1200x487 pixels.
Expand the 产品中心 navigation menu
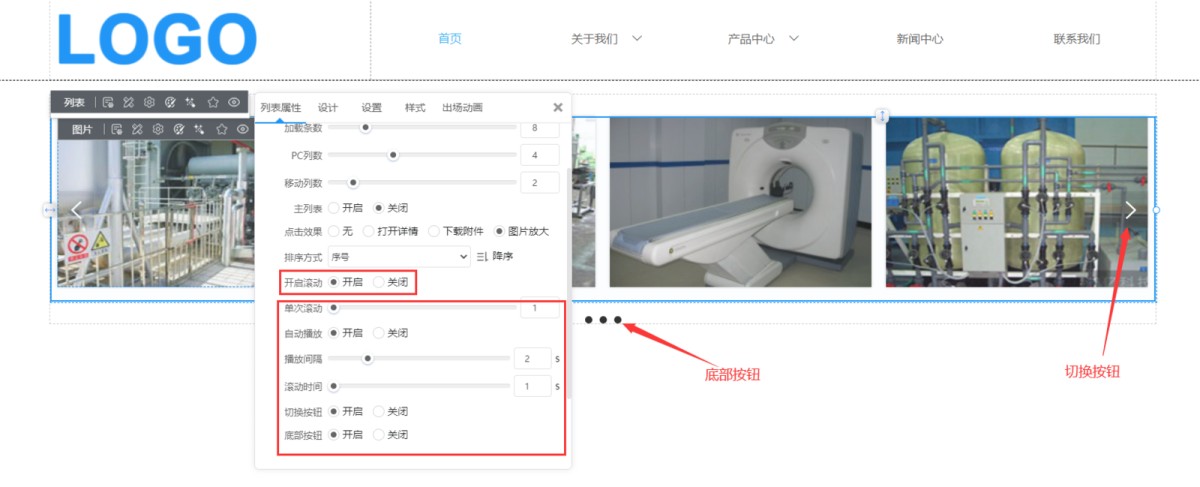pyautogui.click(x=763, y=39)
